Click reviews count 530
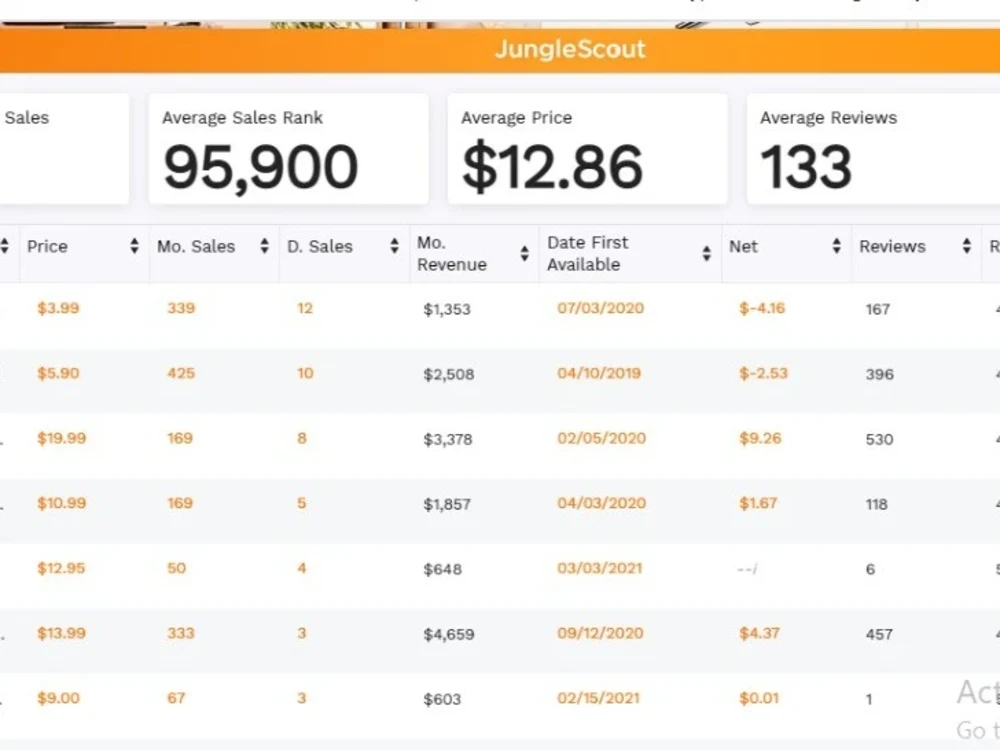This screenshot has height=750, width=1000. [879, 439]
